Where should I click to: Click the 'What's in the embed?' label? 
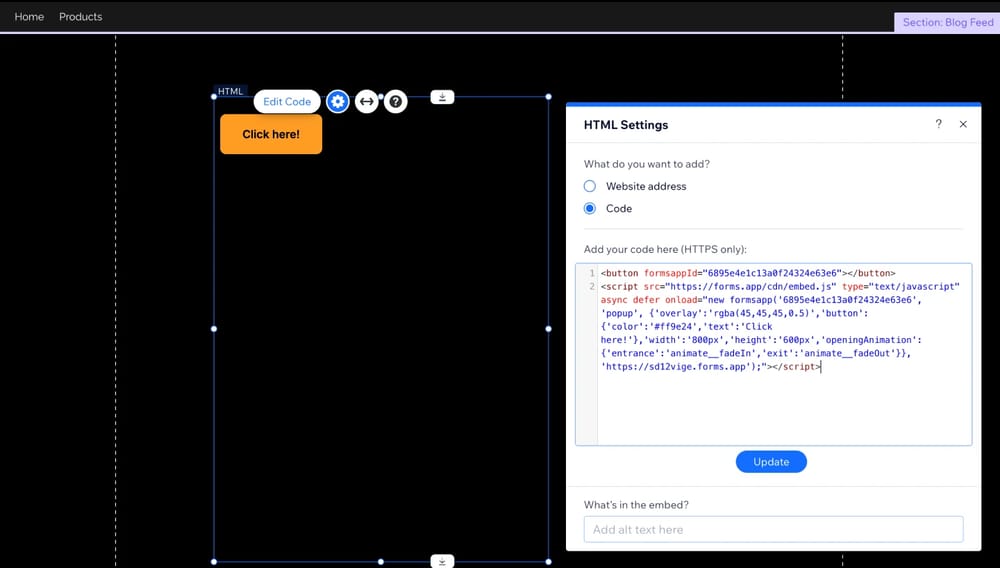click(x=636, y=504)
